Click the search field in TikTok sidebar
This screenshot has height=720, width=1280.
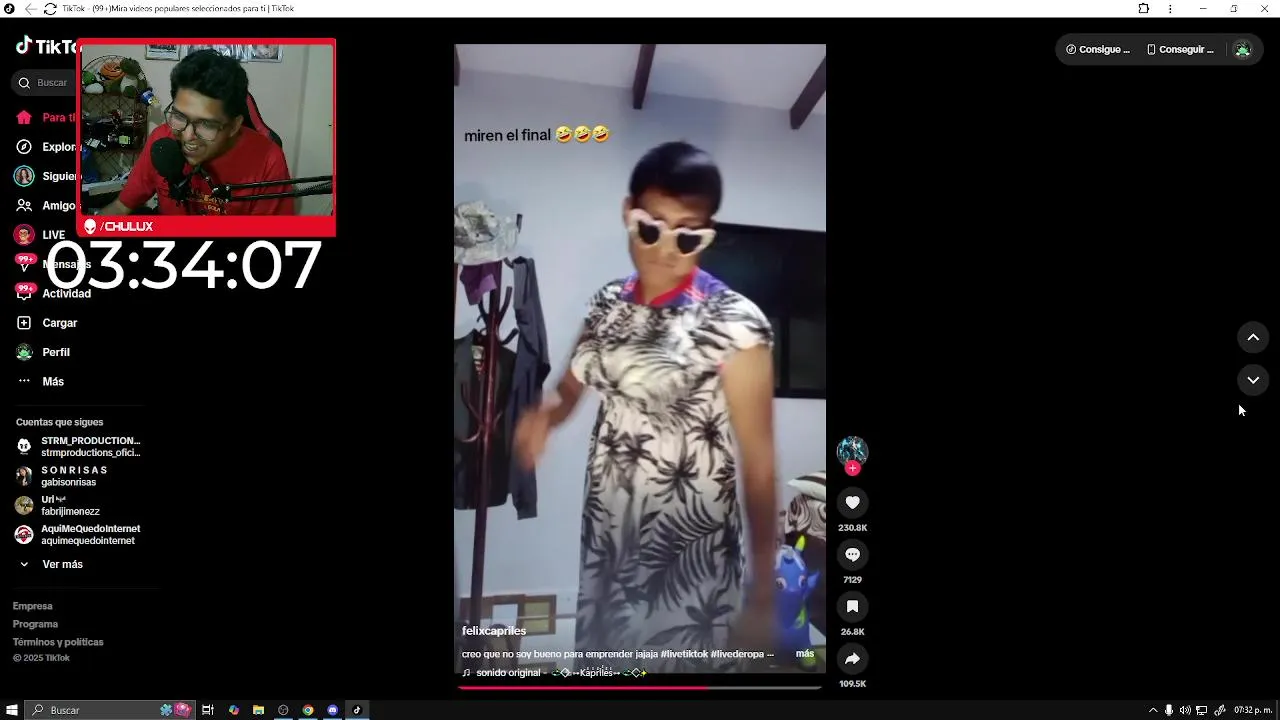(x=45, y=83)
